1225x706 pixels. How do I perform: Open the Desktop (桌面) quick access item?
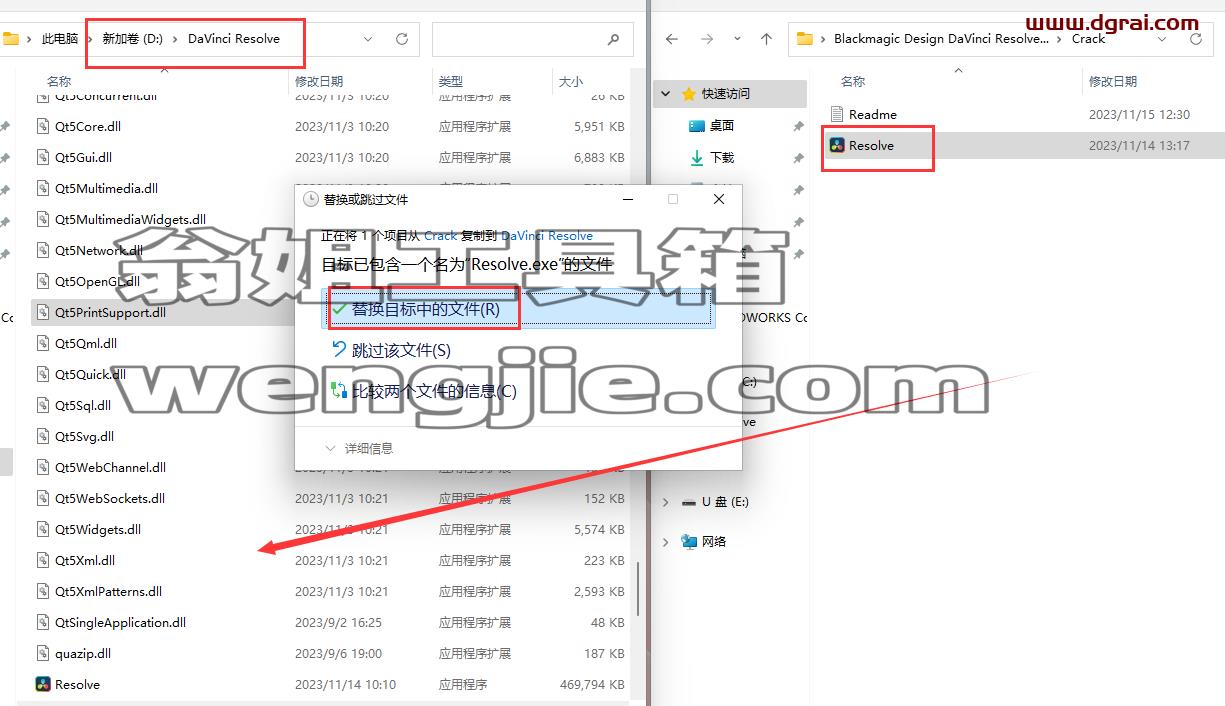712,126
